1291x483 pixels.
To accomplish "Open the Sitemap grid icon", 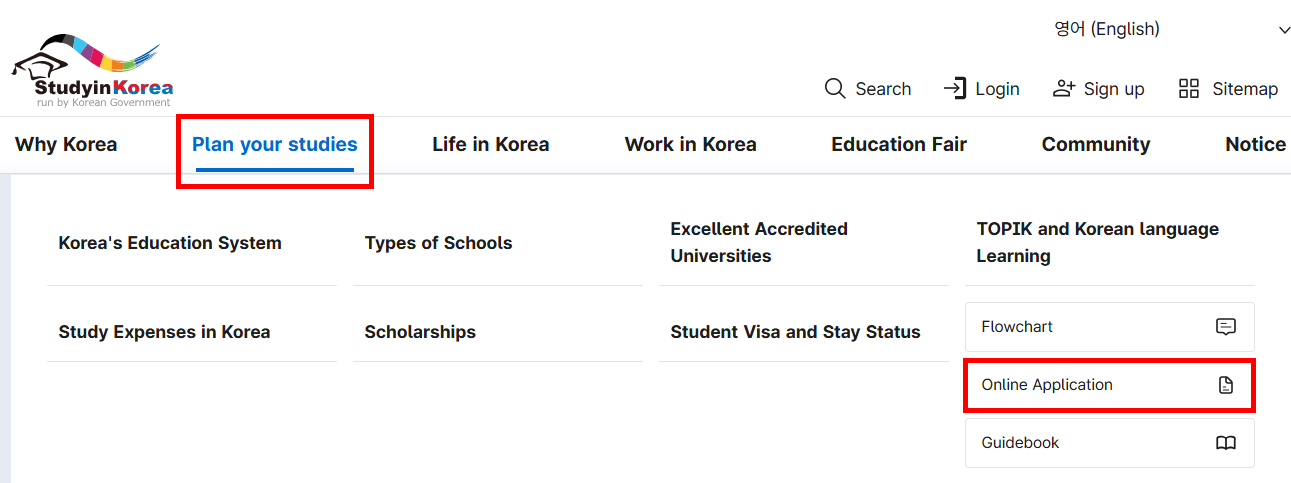I will click(1189, 89).
